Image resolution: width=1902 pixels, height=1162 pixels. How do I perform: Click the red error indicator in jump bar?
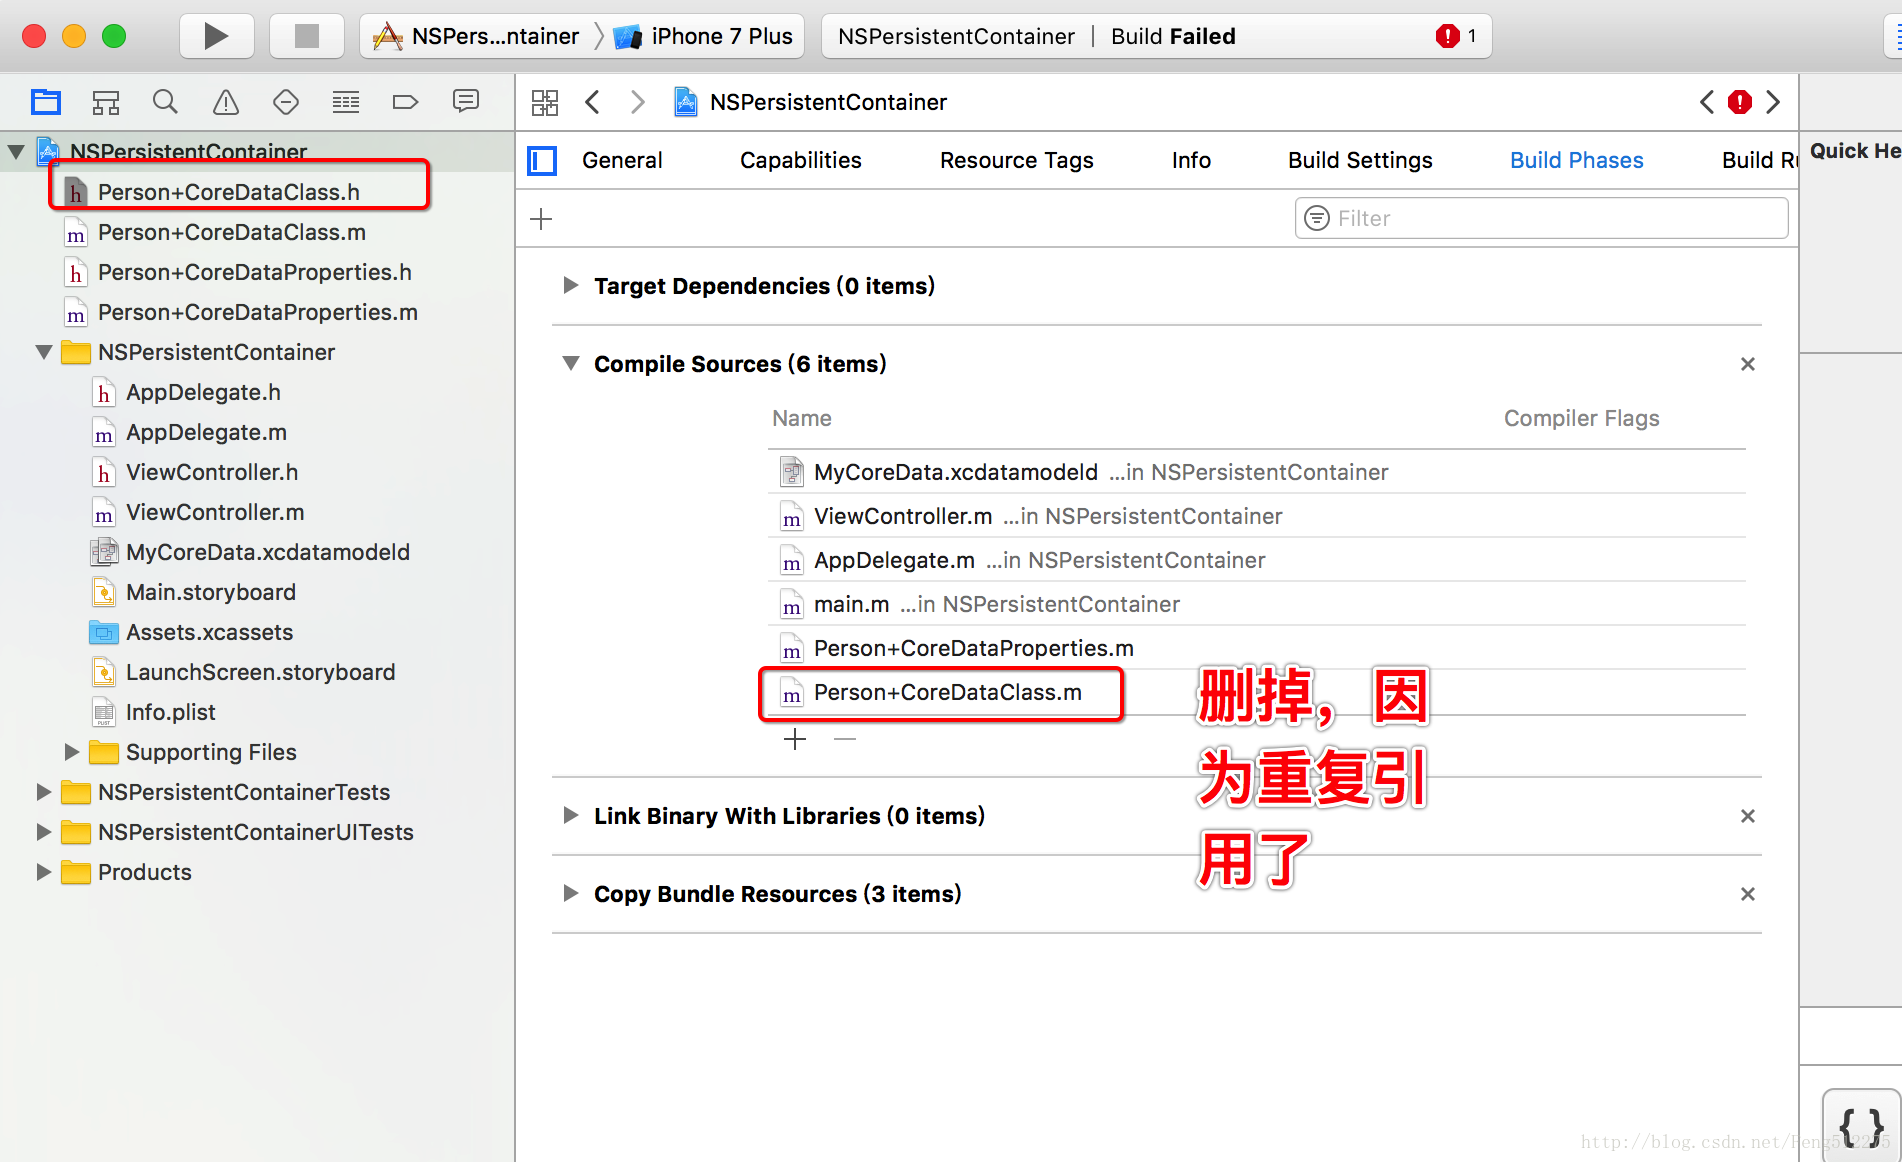pyautogui.click(x=1740, y=102)
